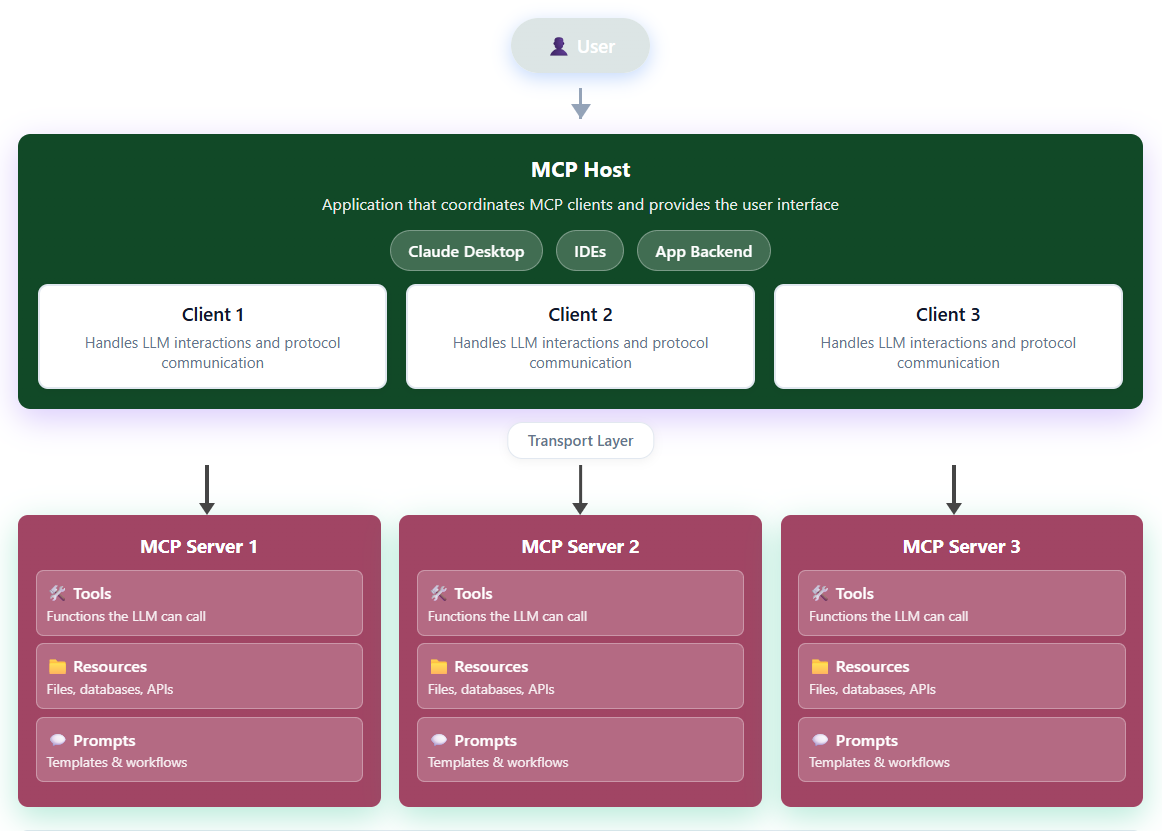Image resolution: width=1162 pixels, height=831 pixels.
Task: Click the Client 3 card
Action: pyautogui.click(x=947, y=336)
